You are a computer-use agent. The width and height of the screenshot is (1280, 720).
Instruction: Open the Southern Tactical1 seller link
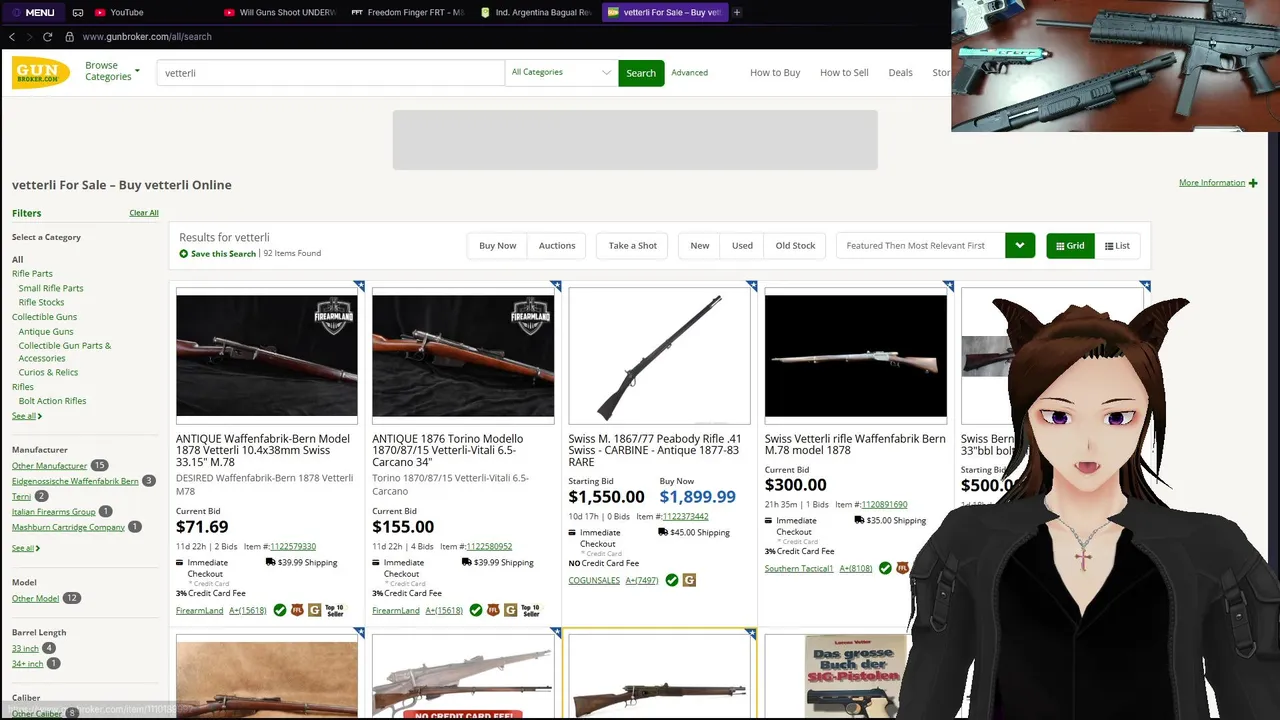point(799,569)
